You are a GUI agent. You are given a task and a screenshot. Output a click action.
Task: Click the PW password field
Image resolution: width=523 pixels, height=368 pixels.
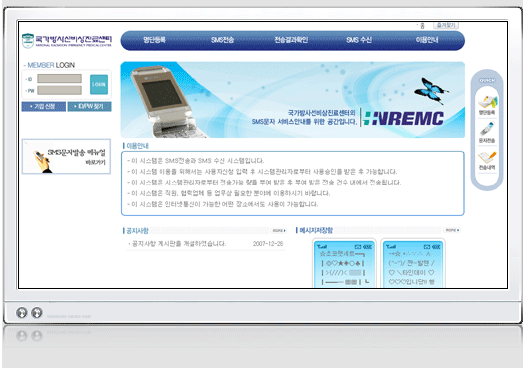tap(59, 90)
